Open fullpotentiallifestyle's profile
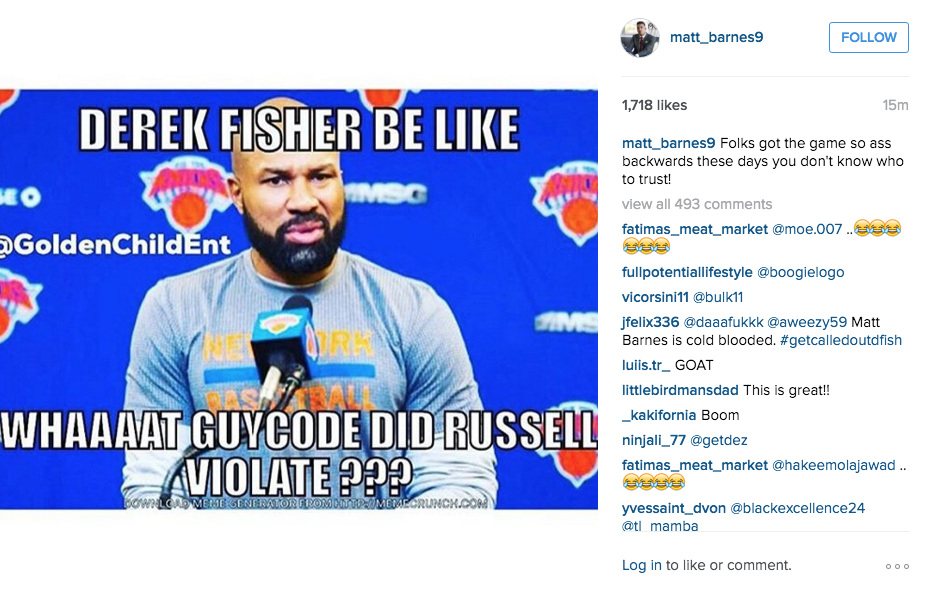The image size is (931, 596). tap(687, 272)
